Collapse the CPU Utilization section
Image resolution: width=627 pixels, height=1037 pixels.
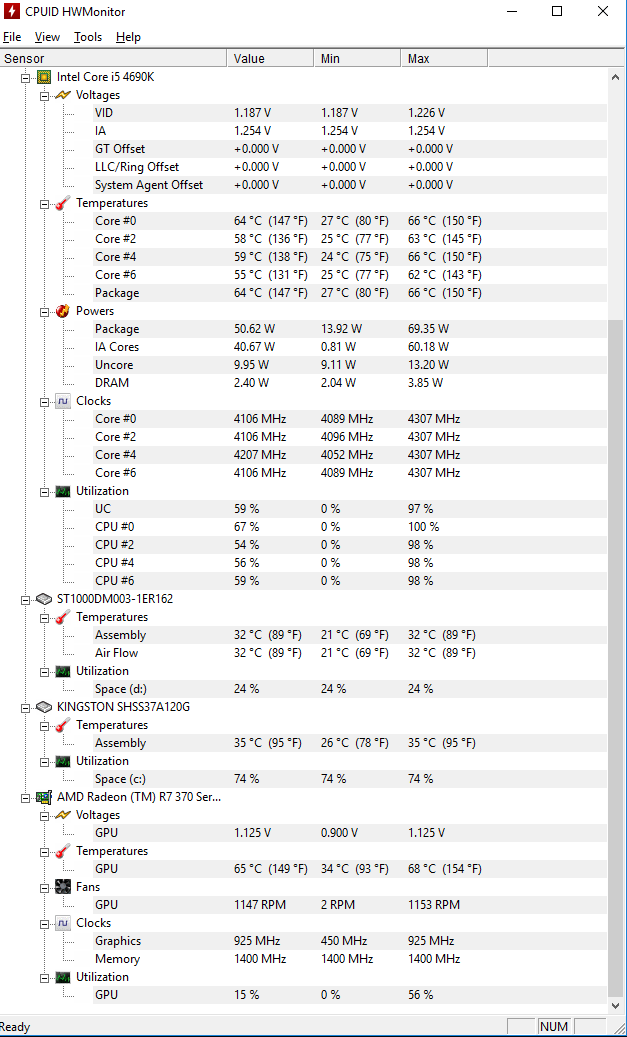pos(44,491)
